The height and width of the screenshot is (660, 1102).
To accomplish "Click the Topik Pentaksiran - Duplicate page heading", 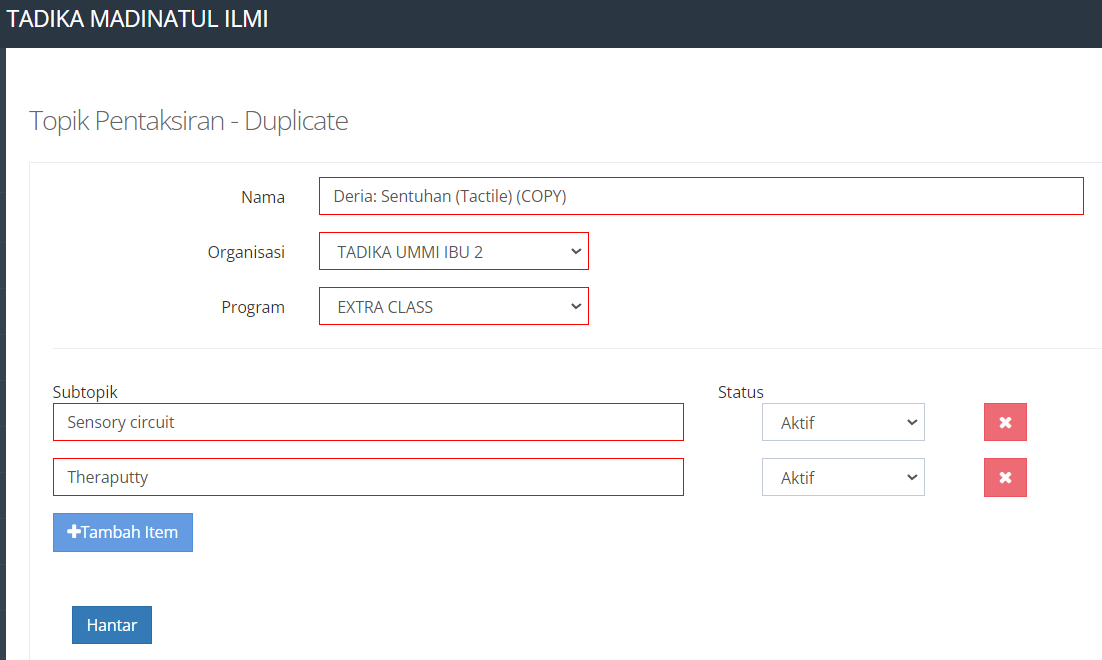I will 189,121.
